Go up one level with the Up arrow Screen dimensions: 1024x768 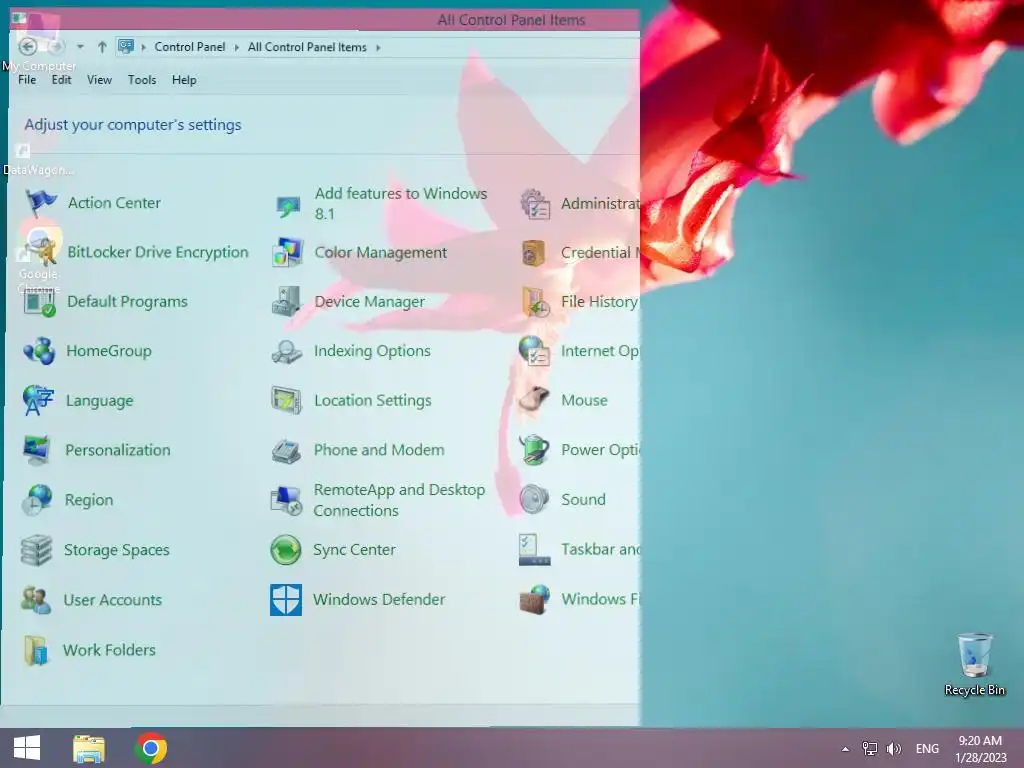click(102, 47)
